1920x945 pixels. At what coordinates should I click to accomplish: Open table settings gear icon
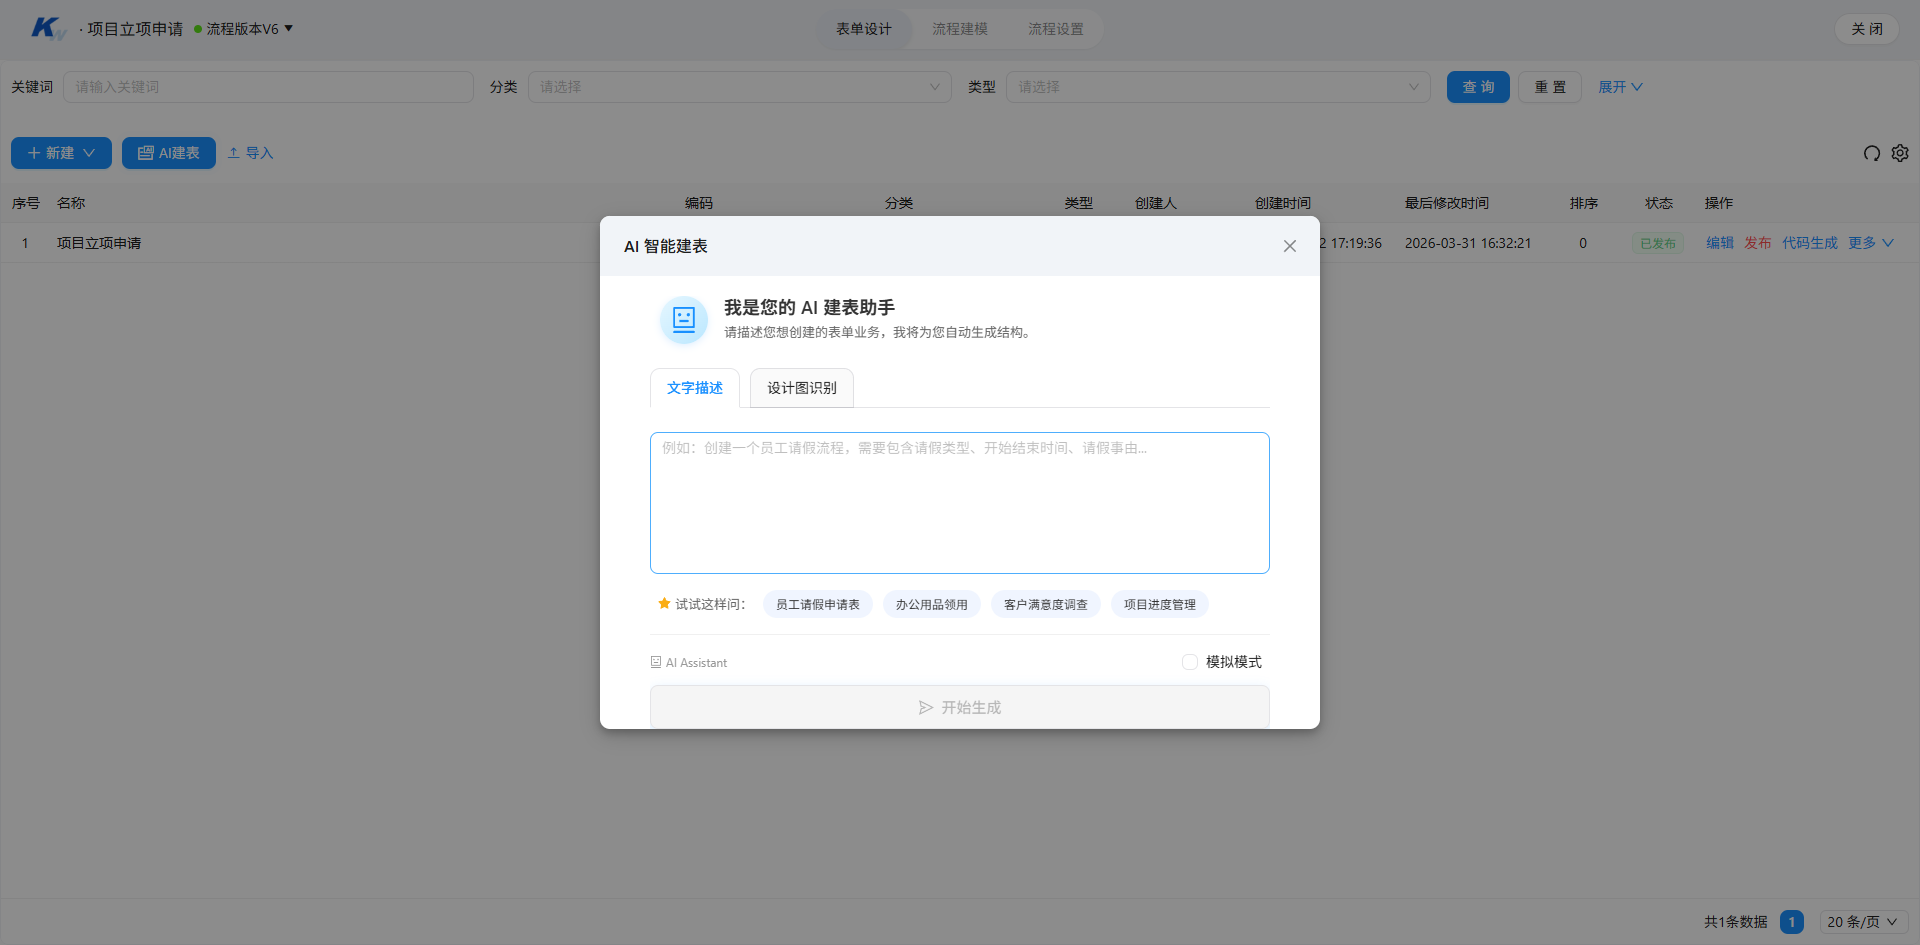point(1900,153)
